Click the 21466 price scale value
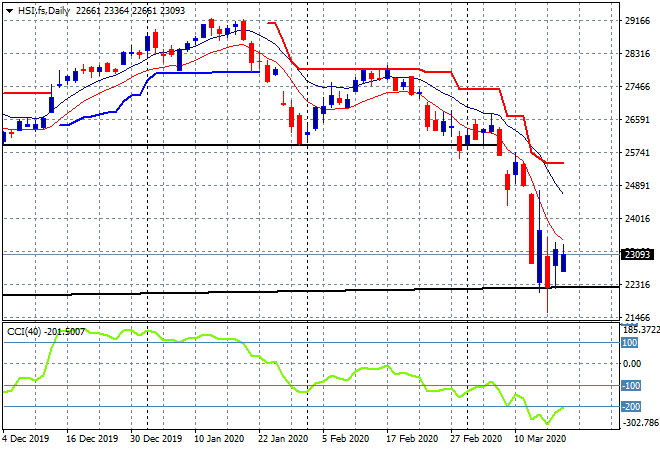Viewport: 660px width, 450px height. (x=637, y=318)
